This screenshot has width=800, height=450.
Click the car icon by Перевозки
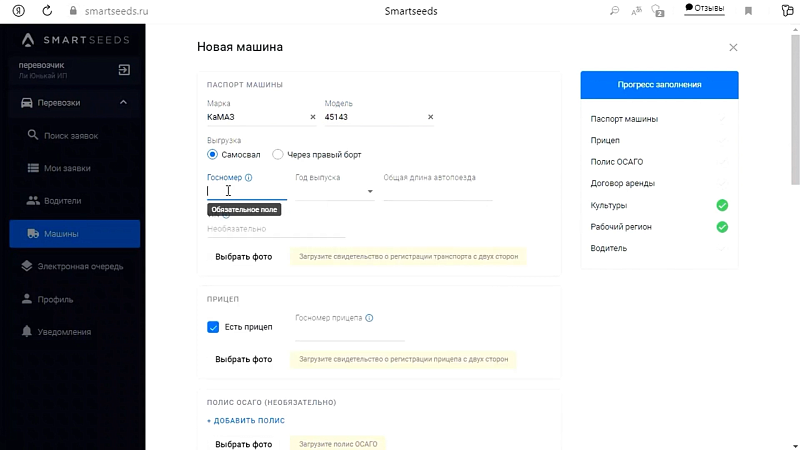(27, 103)
